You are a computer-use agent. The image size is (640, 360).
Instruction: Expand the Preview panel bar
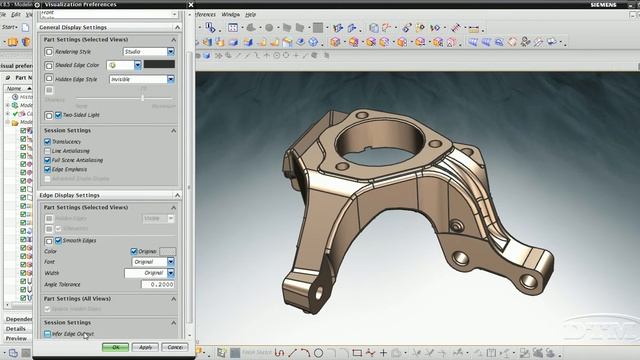16,338
